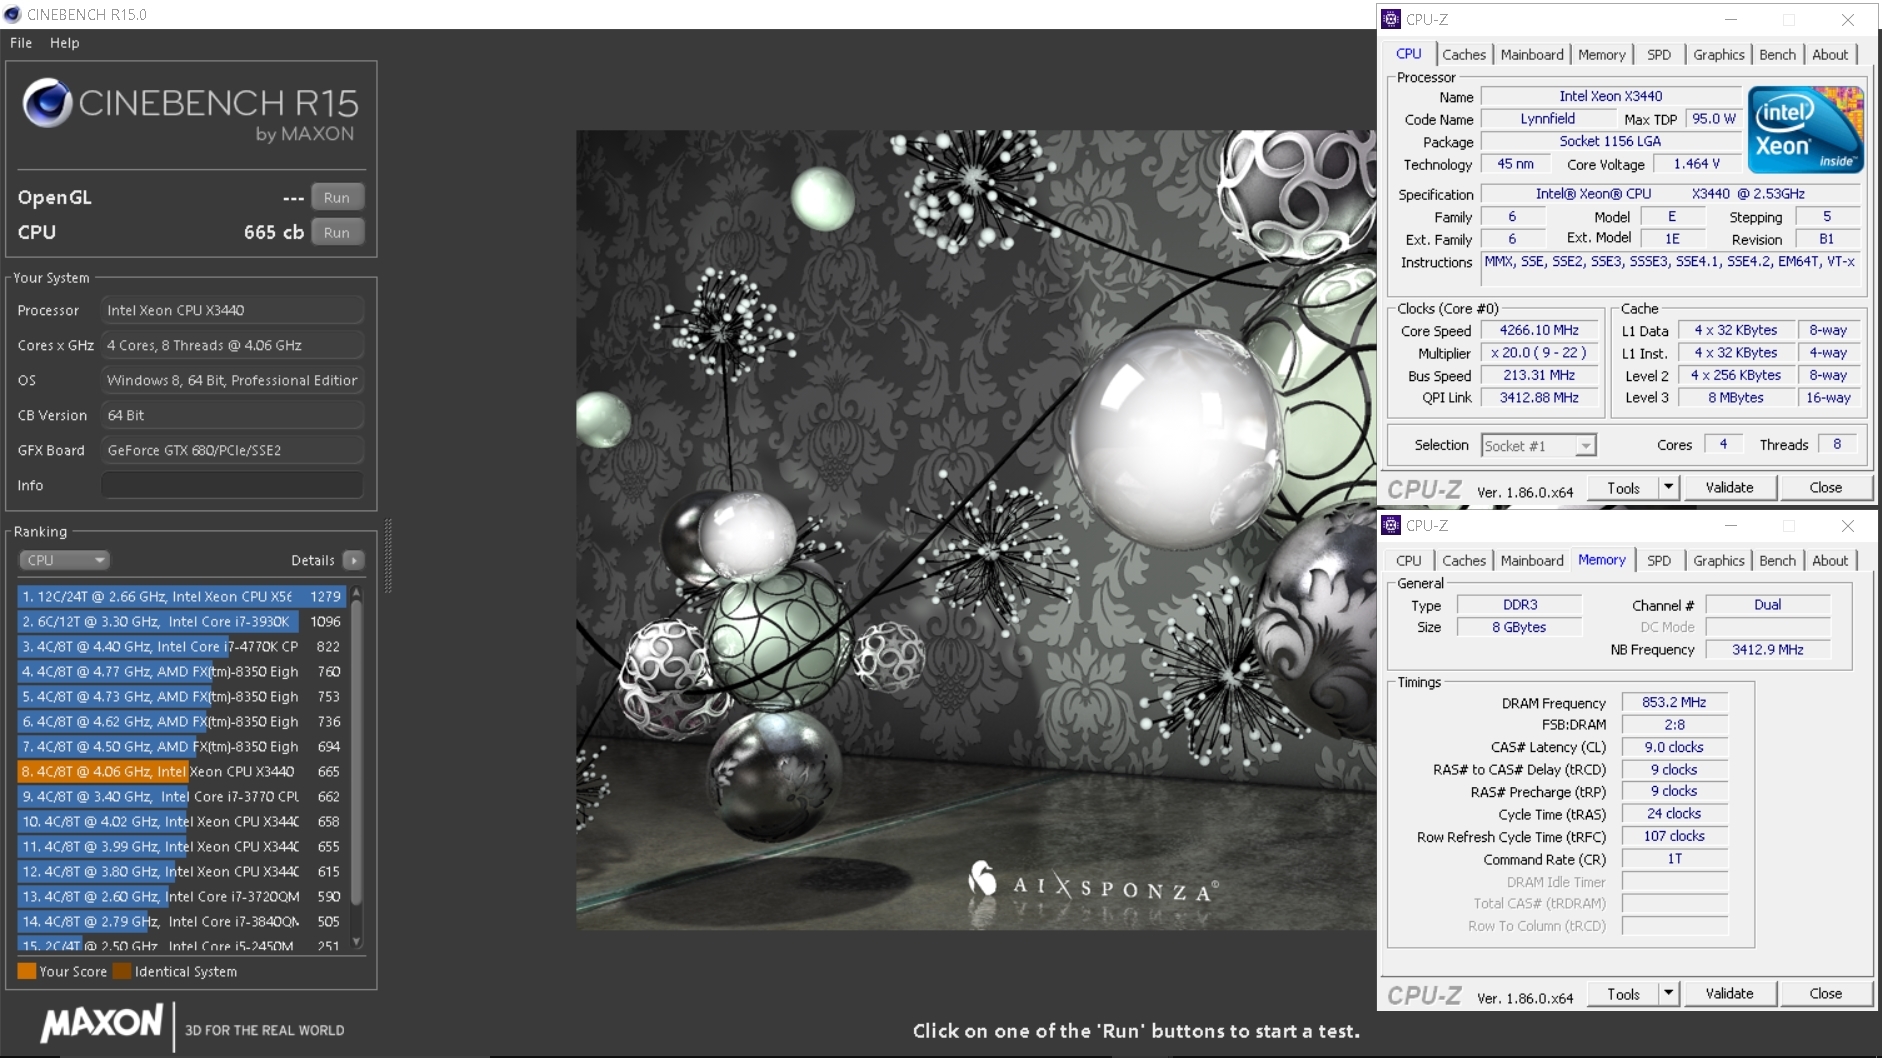This screenshot has width=1882, height=1058.
Task: Select ranking row 3 Core i7-4770K
Action: coord(182,646)
